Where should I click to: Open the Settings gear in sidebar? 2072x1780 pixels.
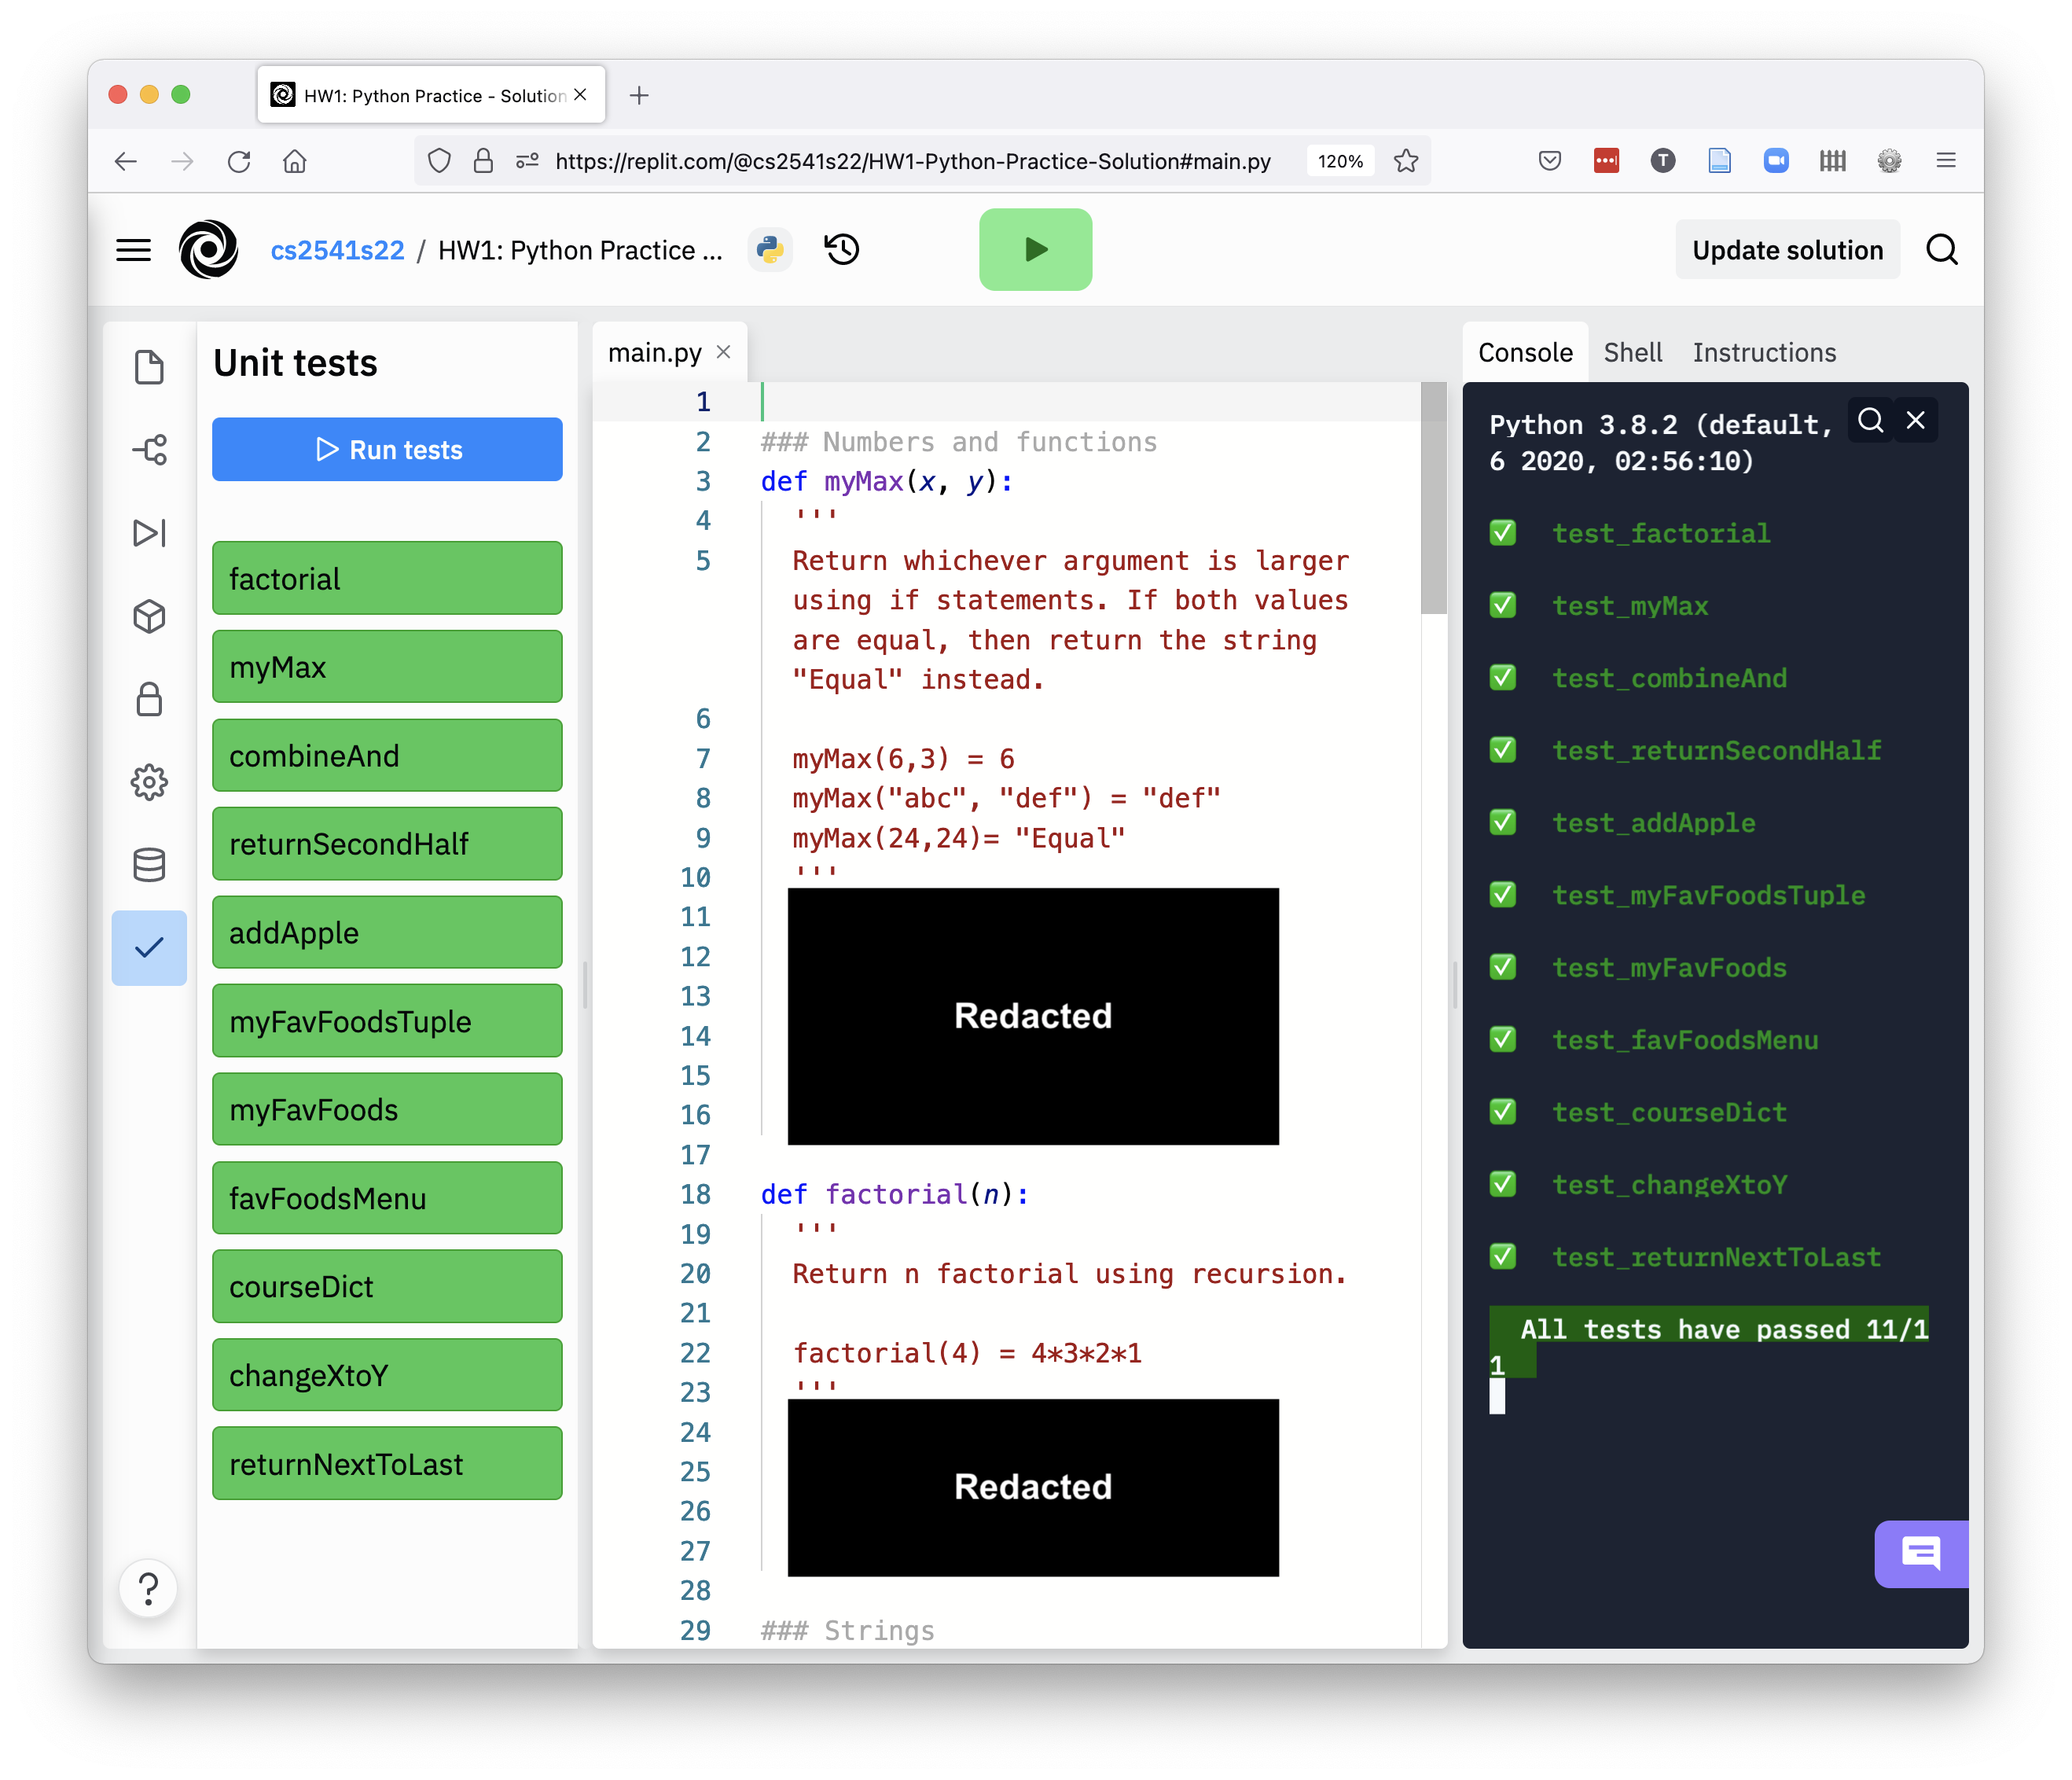(149, 782)
